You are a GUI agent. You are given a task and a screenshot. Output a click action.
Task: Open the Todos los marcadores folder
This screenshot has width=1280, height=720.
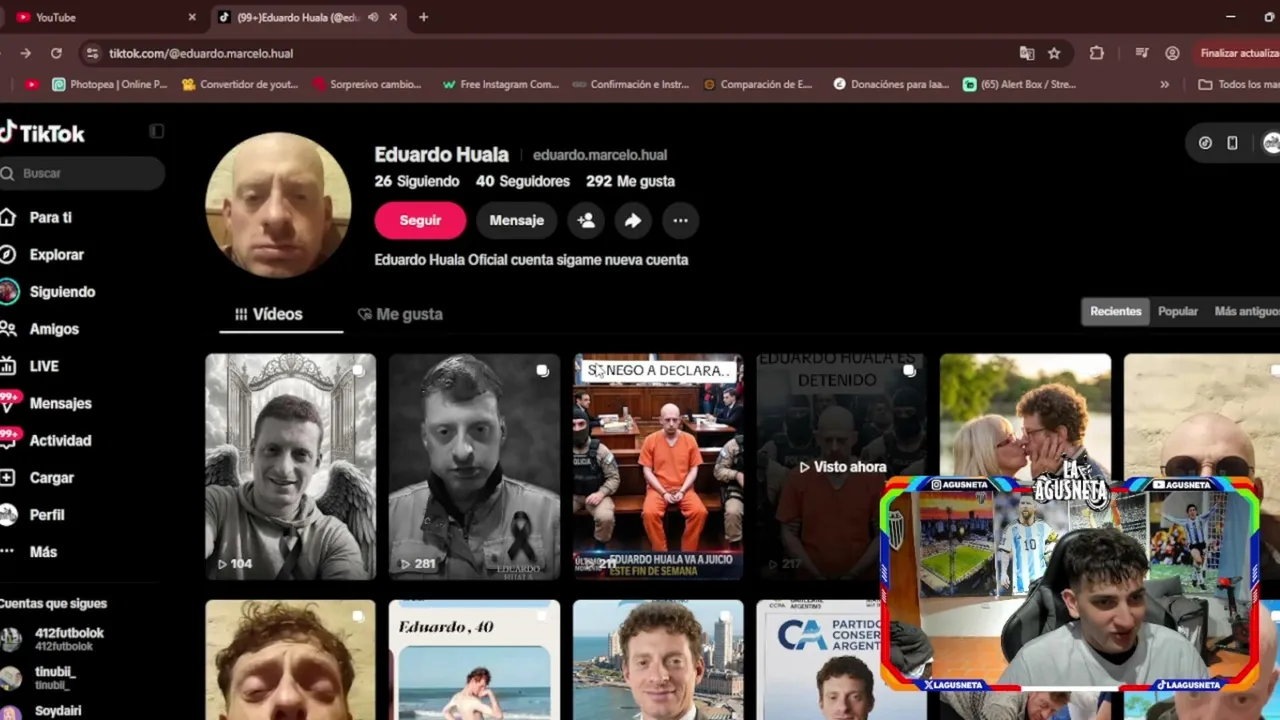(1239, 84)
